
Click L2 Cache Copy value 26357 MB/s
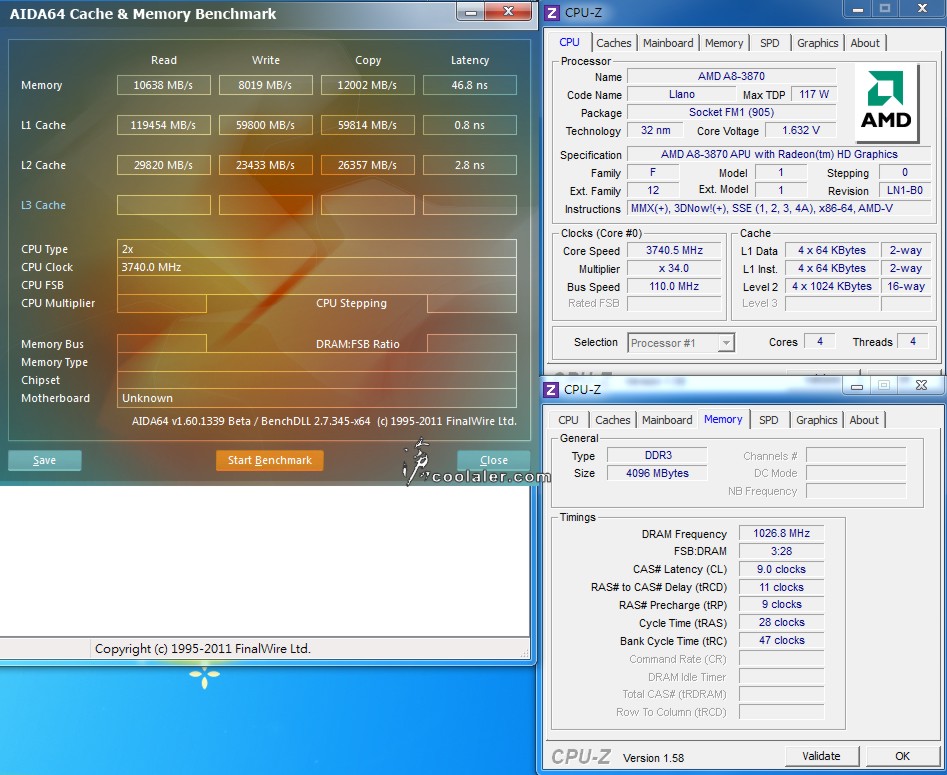click(x=367, y=165)
